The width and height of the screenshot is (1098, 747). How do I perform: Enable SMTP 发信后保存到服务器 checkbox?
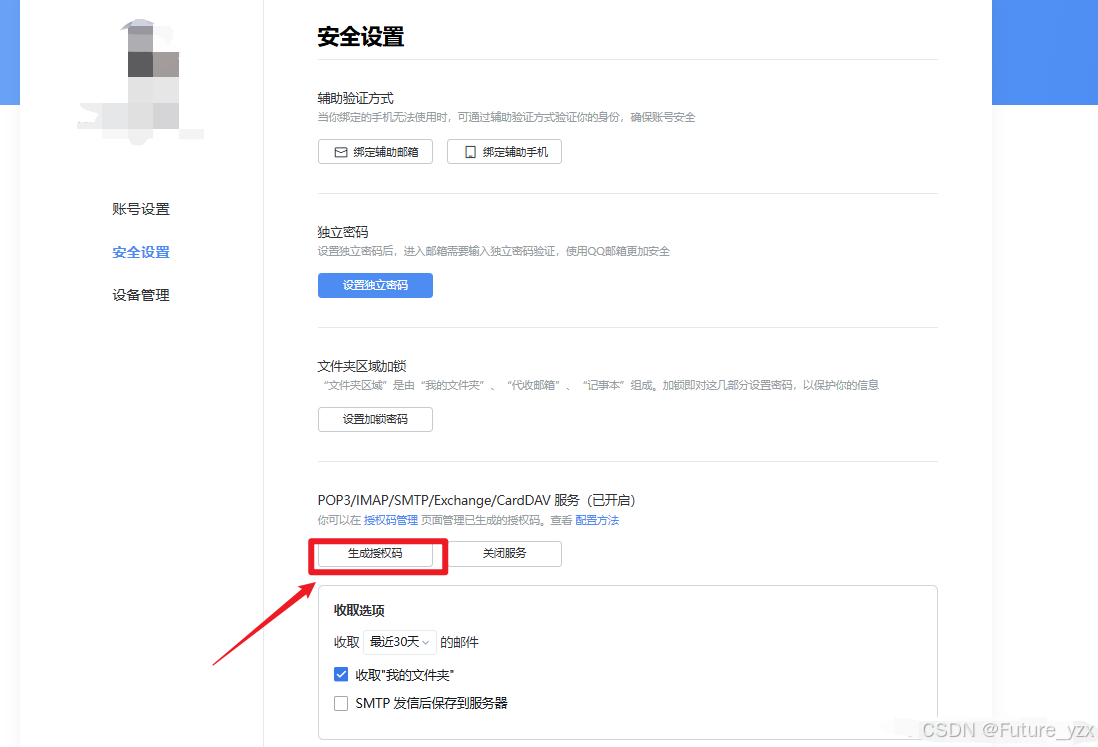(x=341, y=703)
